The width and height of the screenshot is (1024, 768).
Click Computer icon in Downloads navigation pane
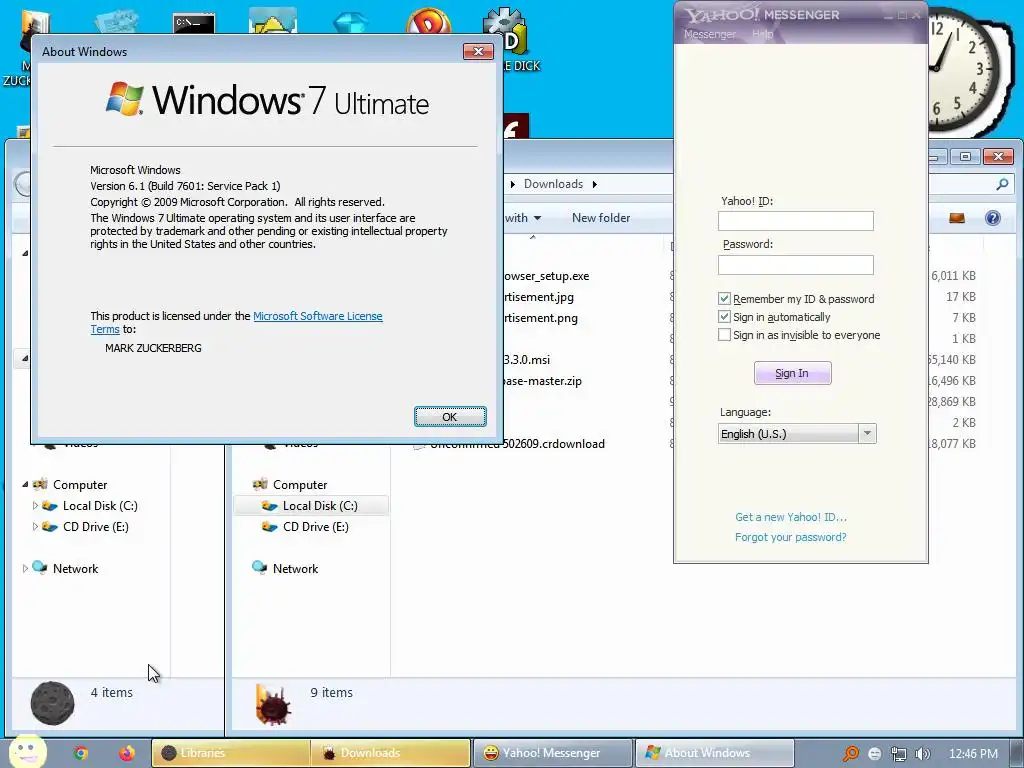[x=260, y=485]
